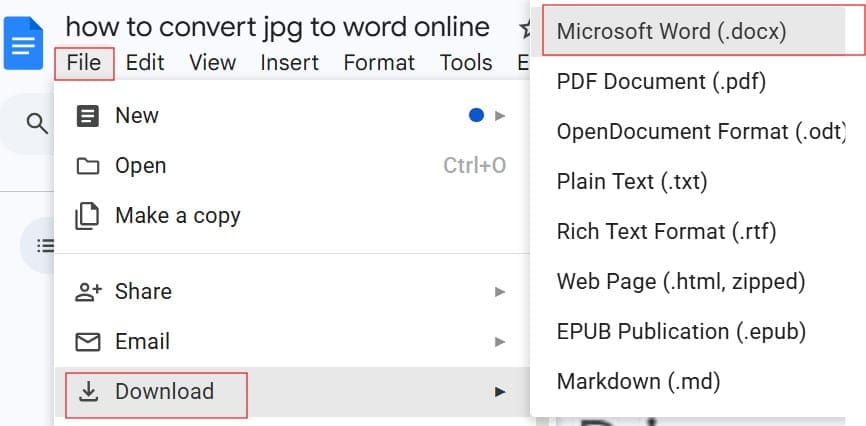Open the Edit menu
Screen dimensions: 866x426
[145, 63]
